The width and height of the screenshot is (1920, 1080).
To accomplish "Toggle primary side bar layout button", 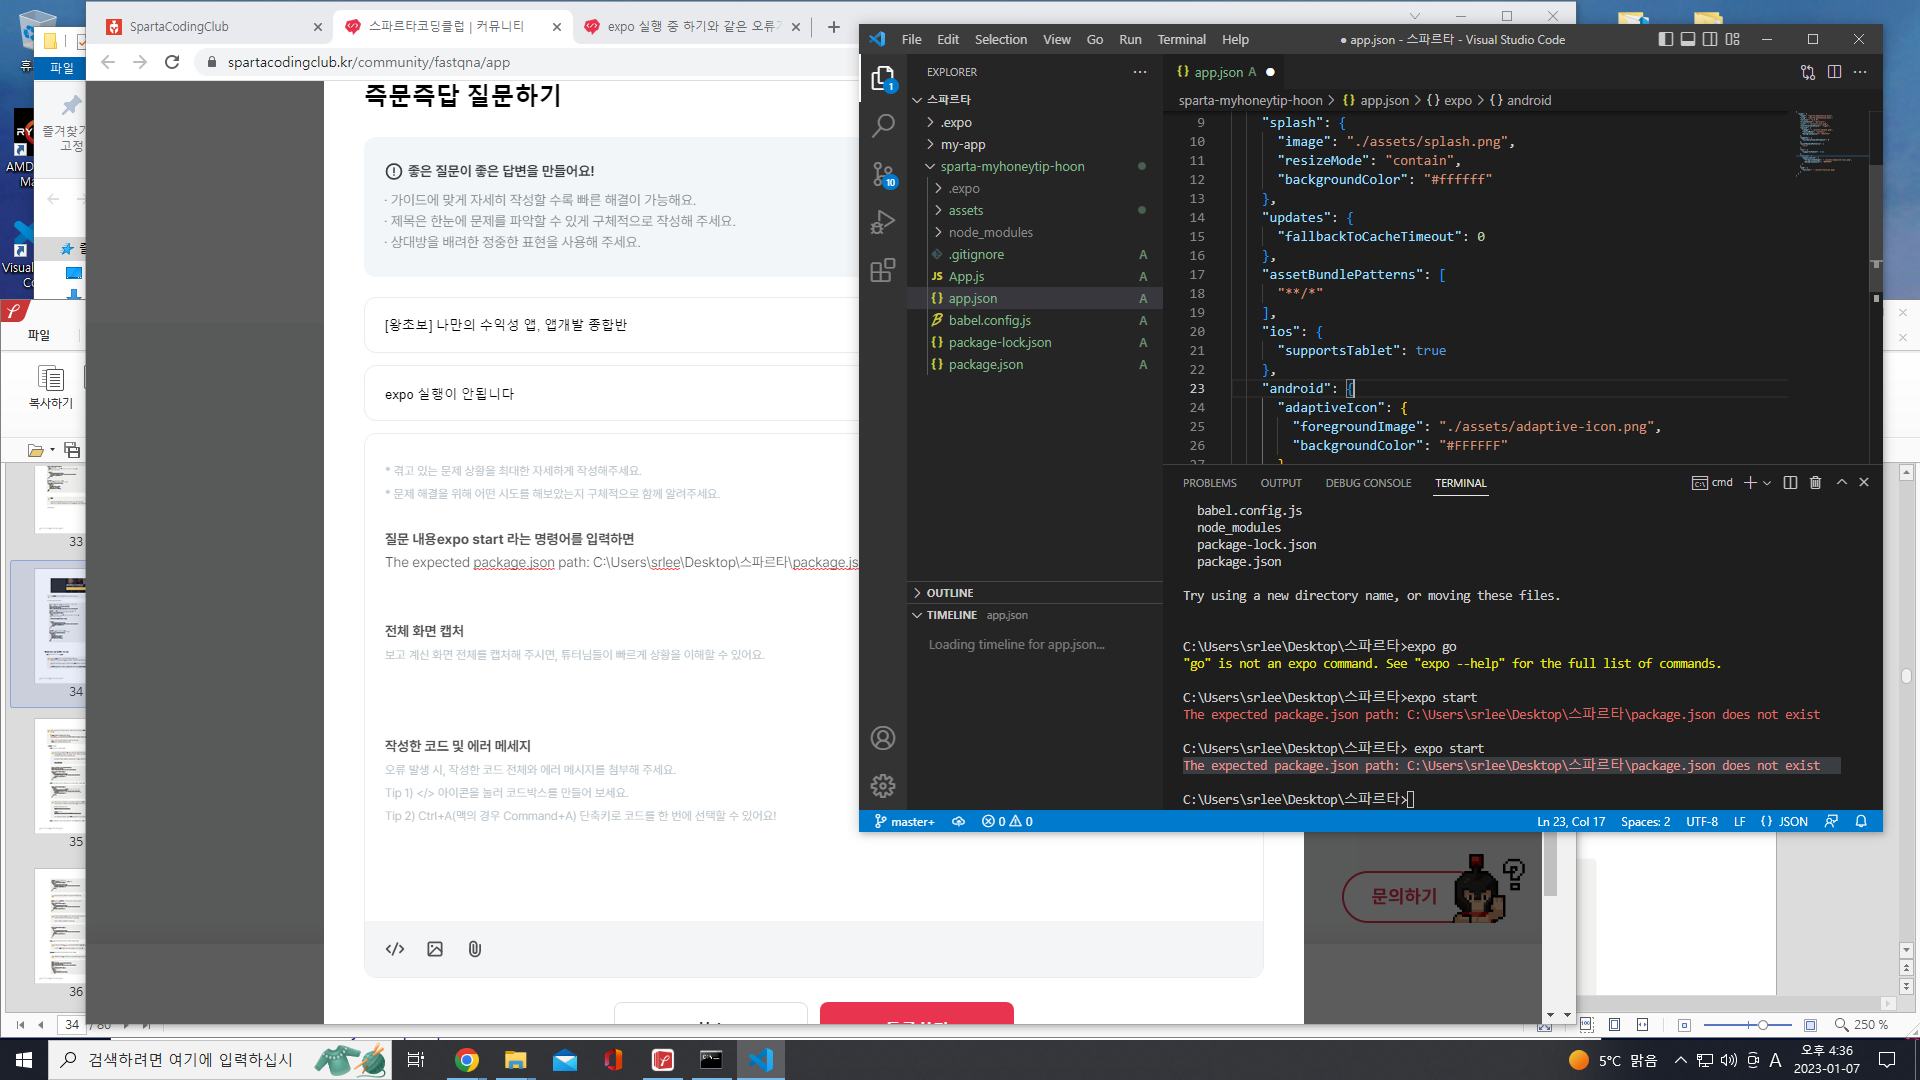I will coord(1666,39).
